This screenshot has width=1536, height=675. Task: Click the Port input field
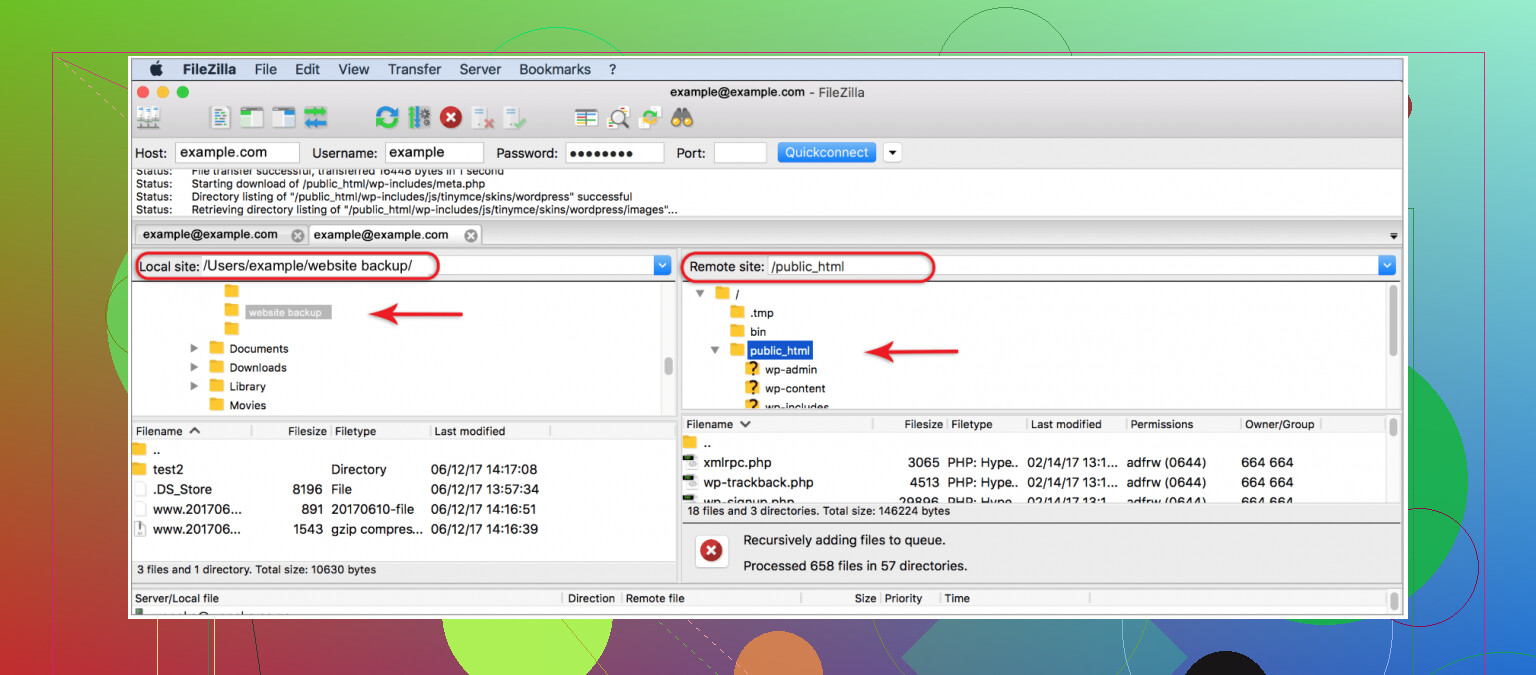tap(740, 153)
